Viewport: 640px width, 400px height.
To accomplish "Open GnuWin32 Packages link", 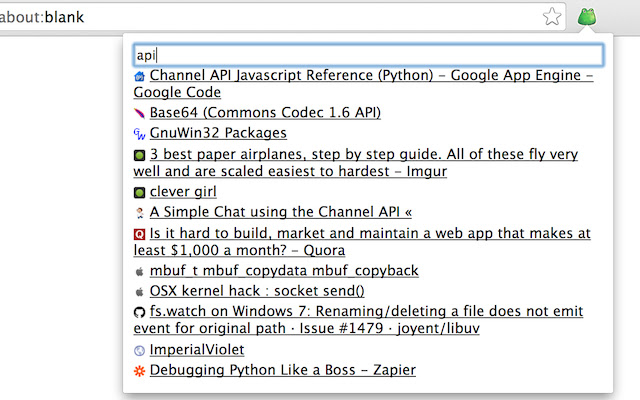I will tap(218, 133).
